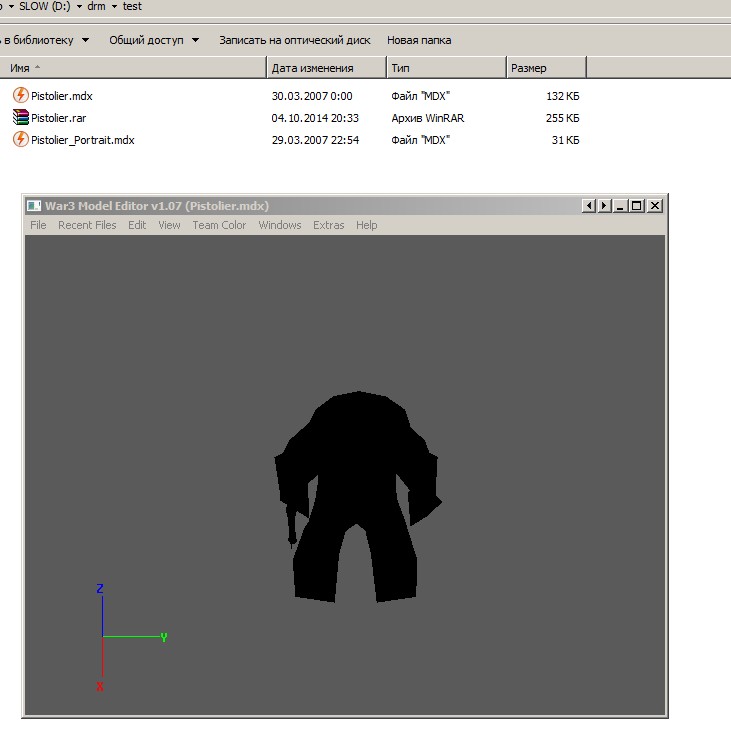731x737 pixels.
Task: Click the size 255 КБ
Action: click(x=563, y=118)
